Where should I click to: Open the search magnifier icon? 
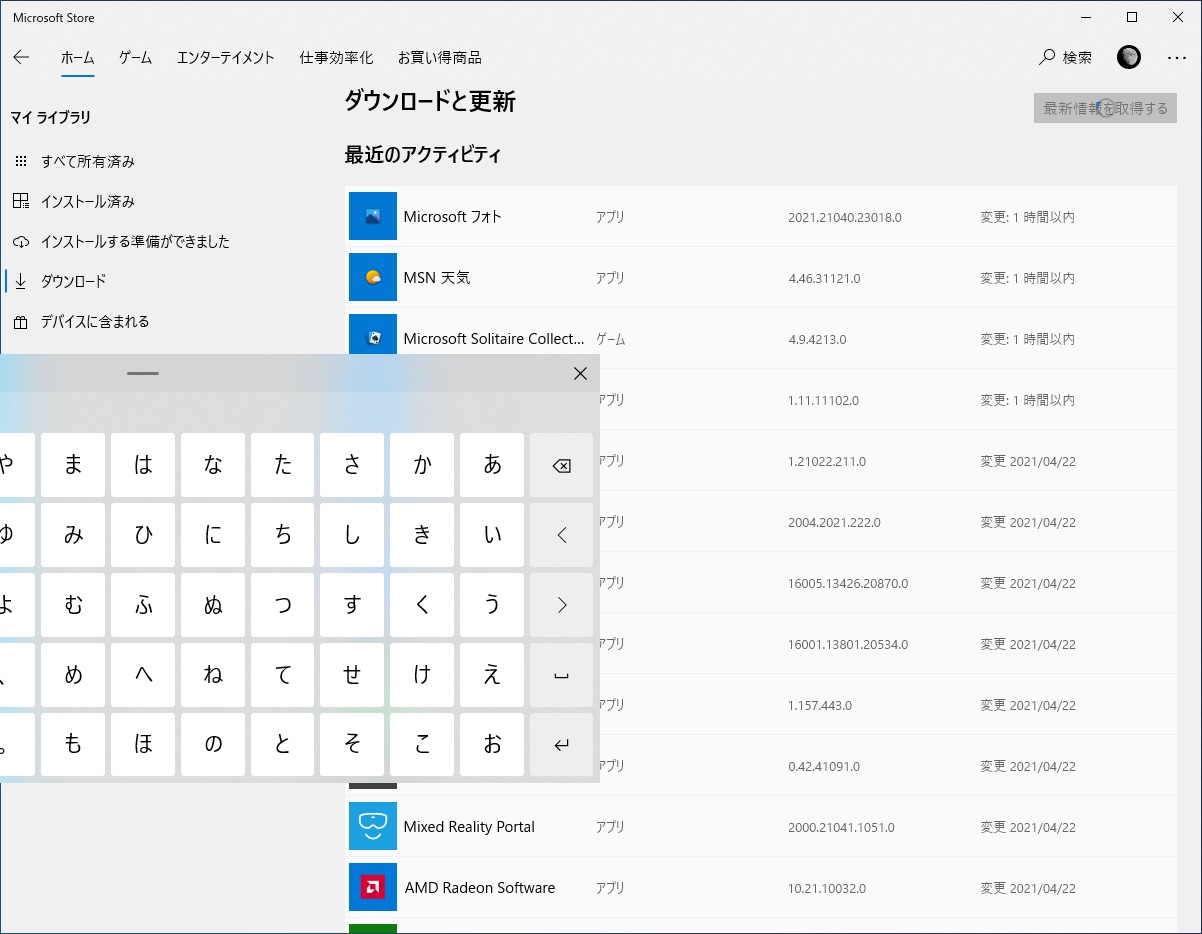tap(1047, 57)
